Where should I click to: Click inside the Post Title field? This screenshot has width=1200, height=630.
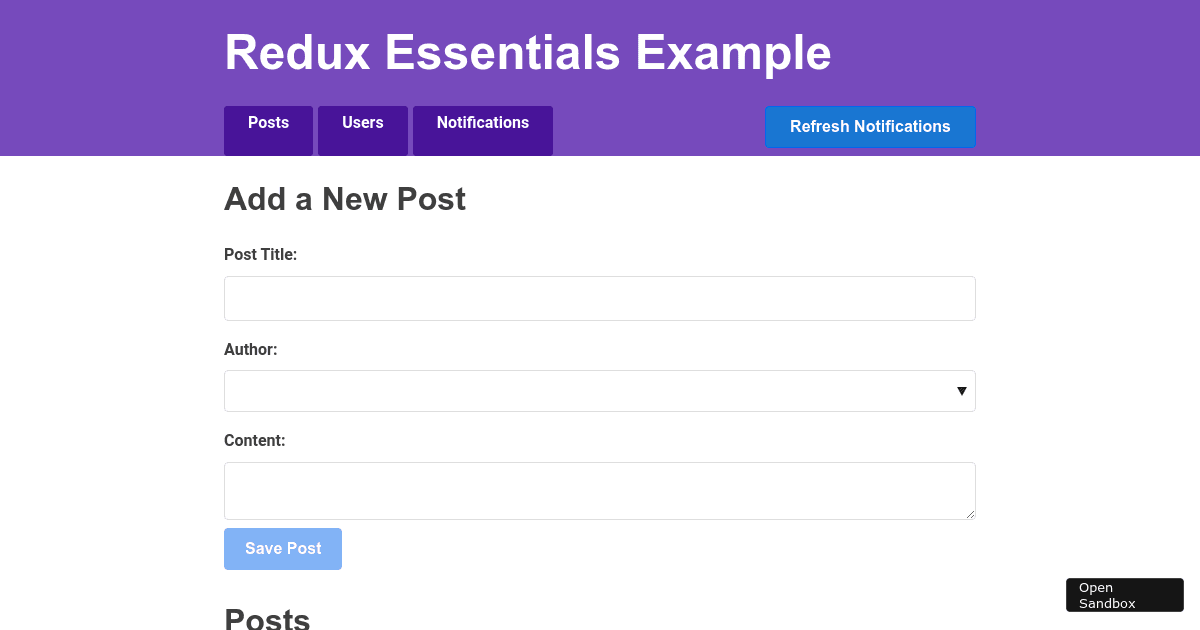pyautogui.click(x=600, y=298)
